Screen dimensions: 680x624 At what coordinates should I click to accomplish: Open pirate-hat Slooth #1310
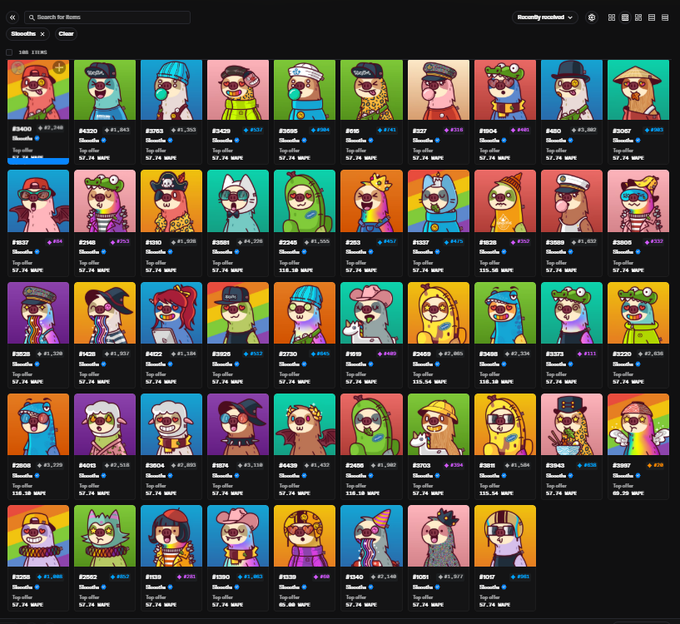point(171,201)
